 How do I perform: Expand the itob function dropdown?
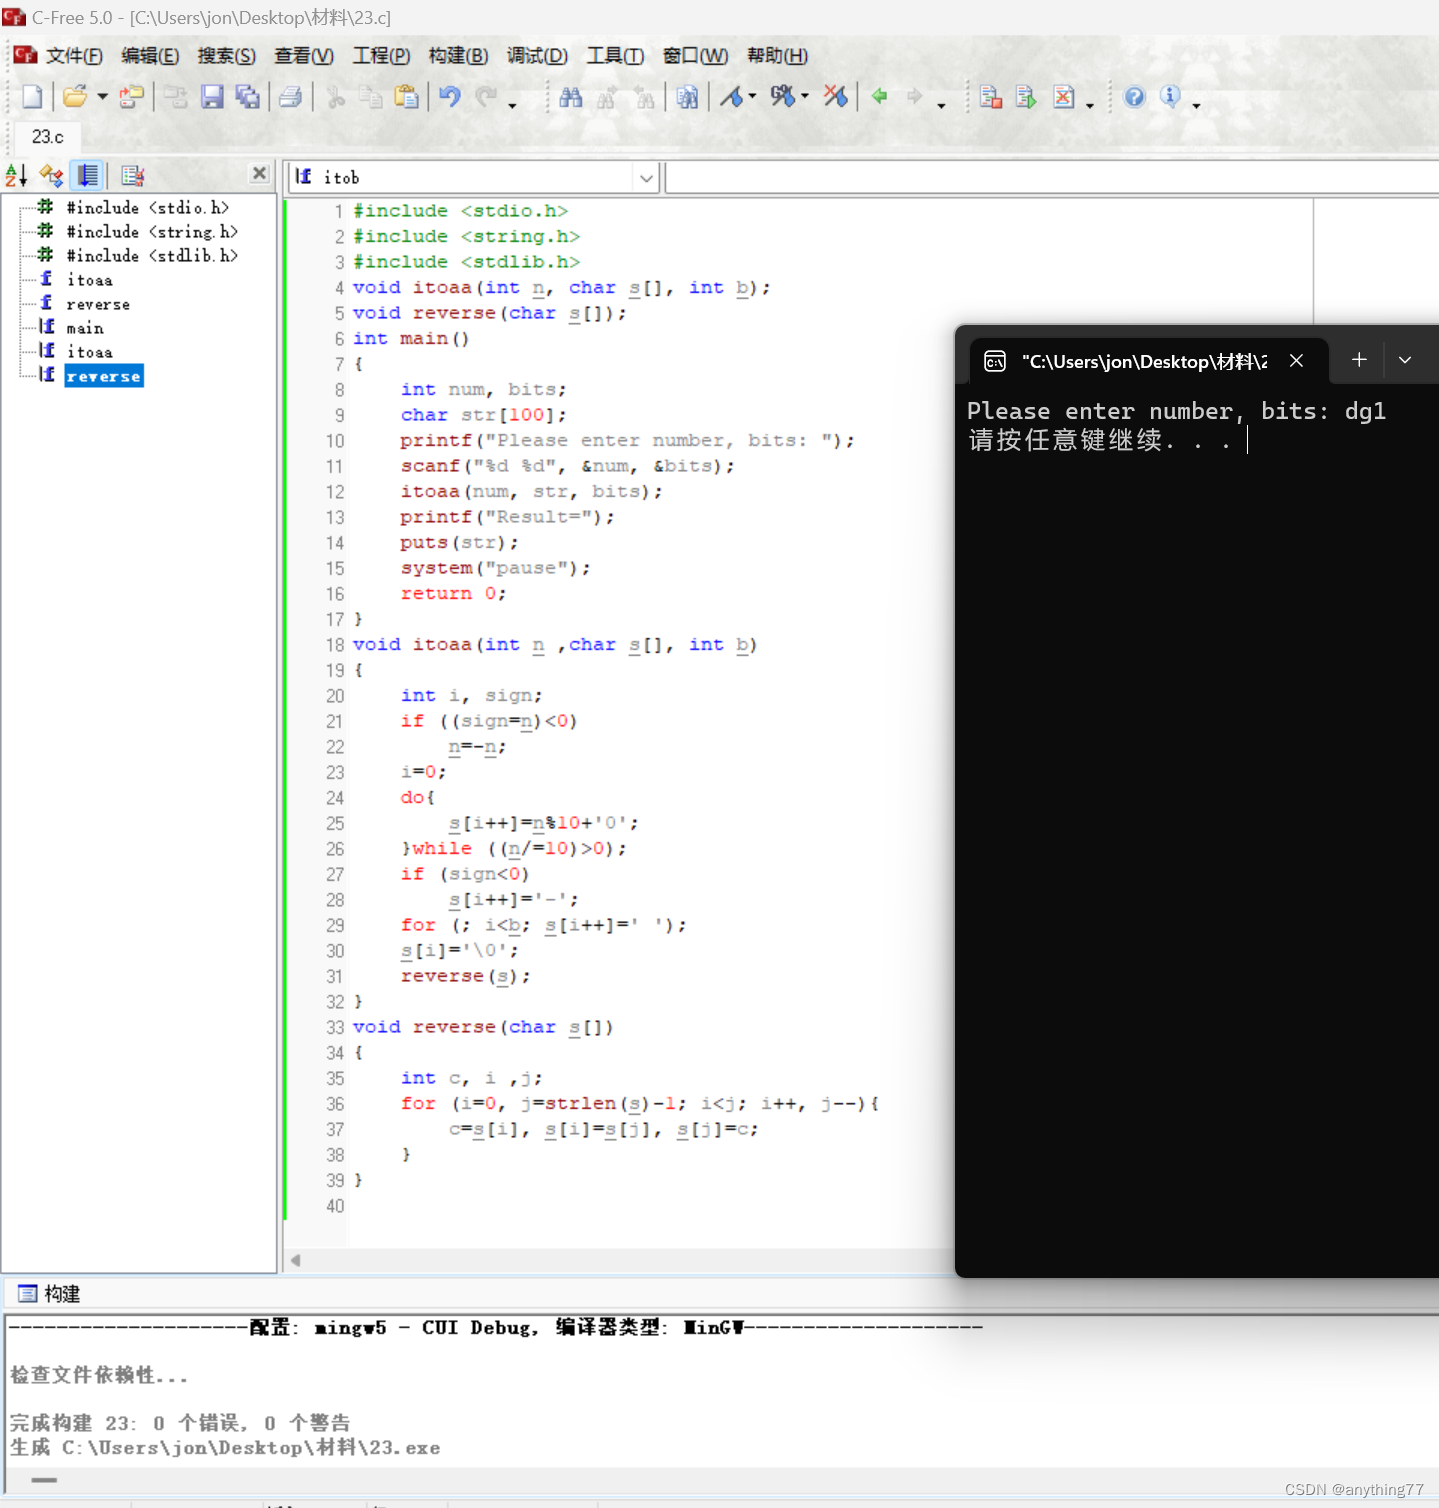646,178
